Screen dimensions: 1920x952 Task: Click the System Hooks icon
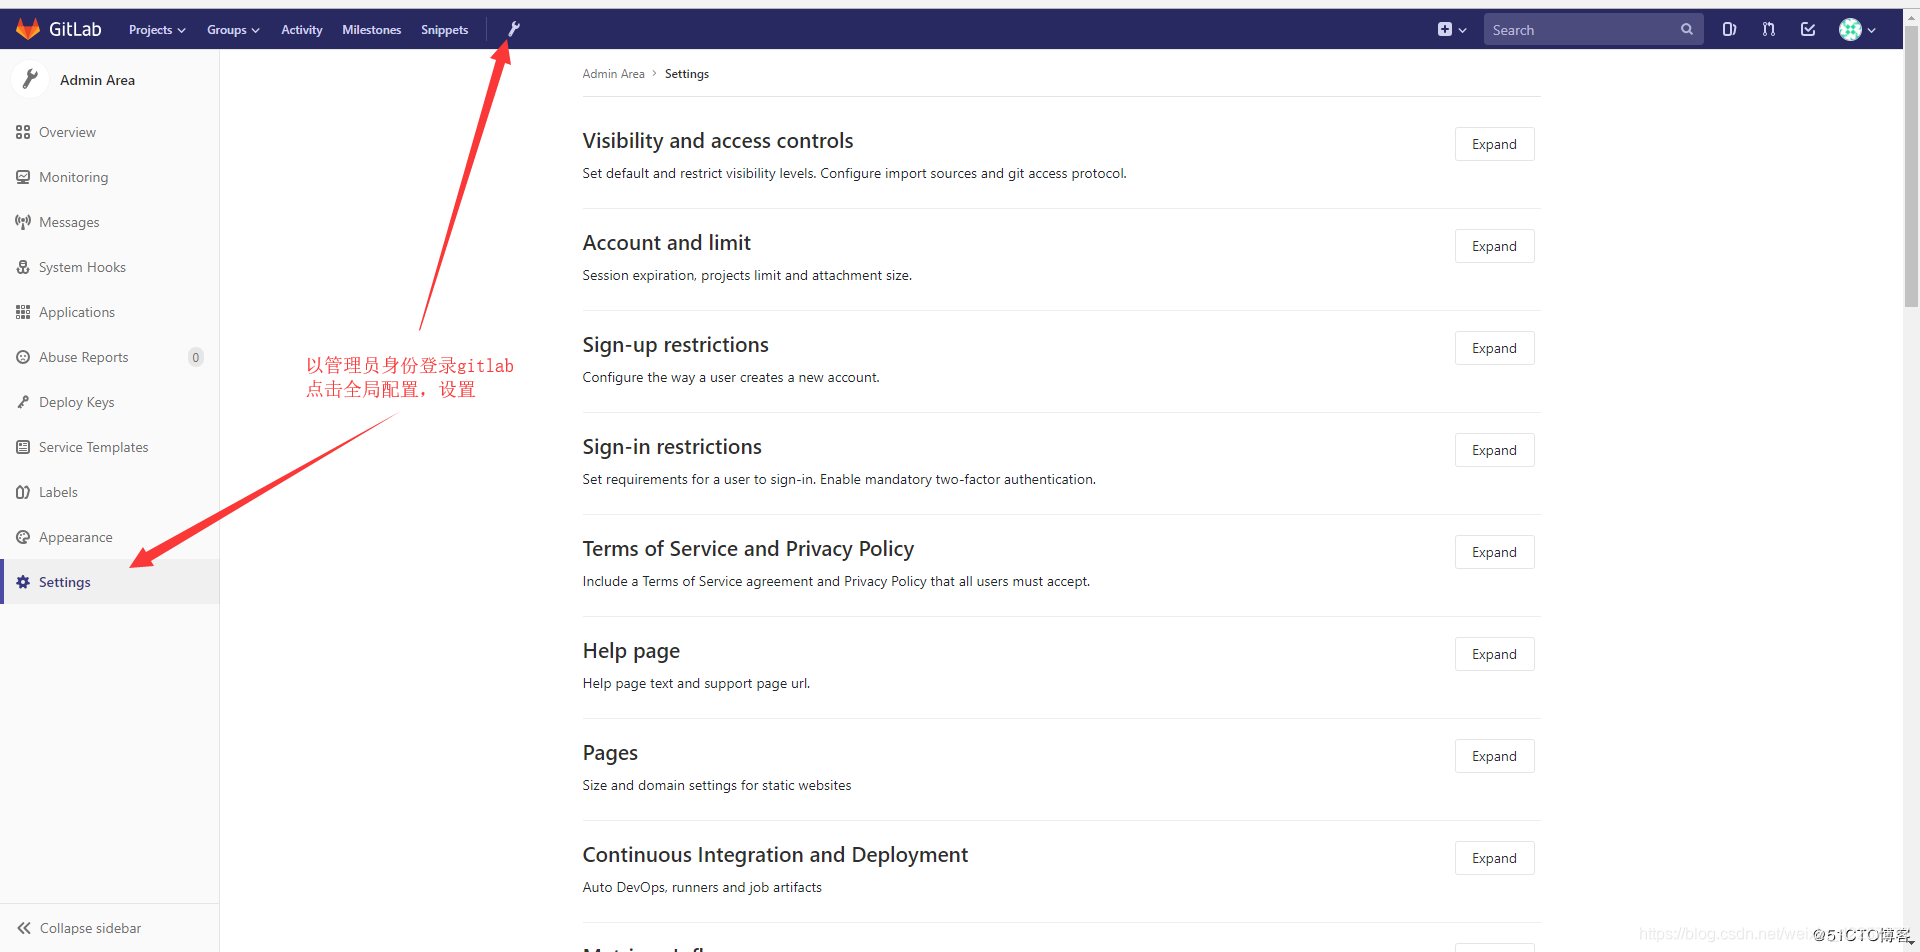[23, 267]
